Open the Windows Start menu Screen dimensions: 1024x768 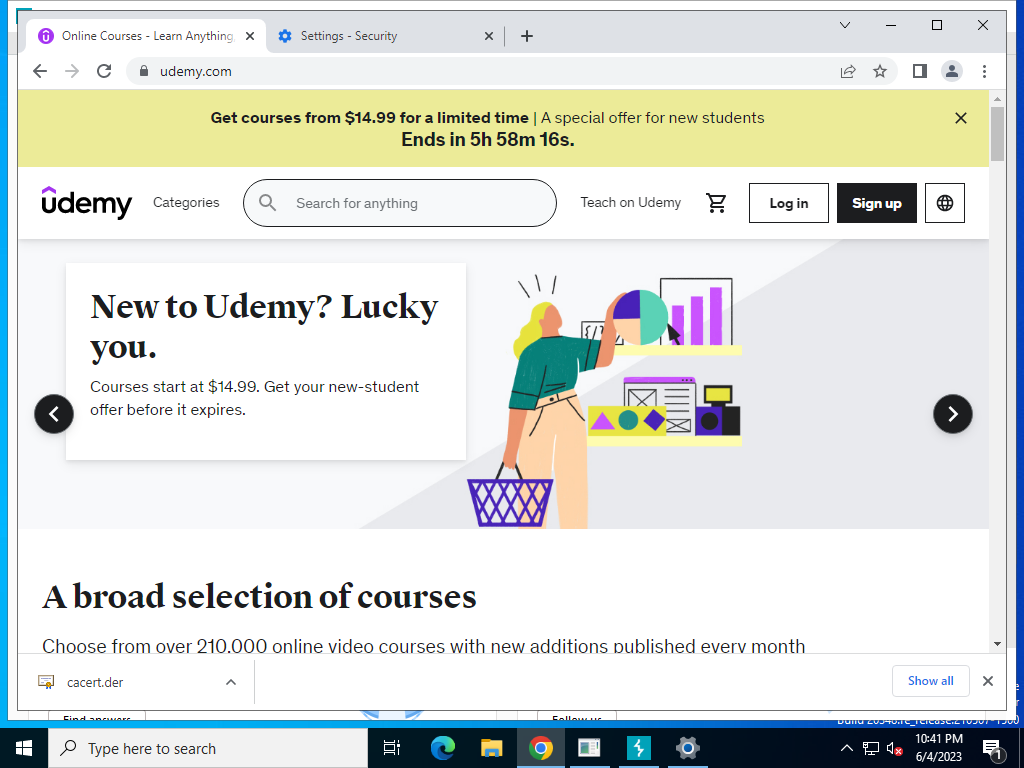click(x=24, y=748)
